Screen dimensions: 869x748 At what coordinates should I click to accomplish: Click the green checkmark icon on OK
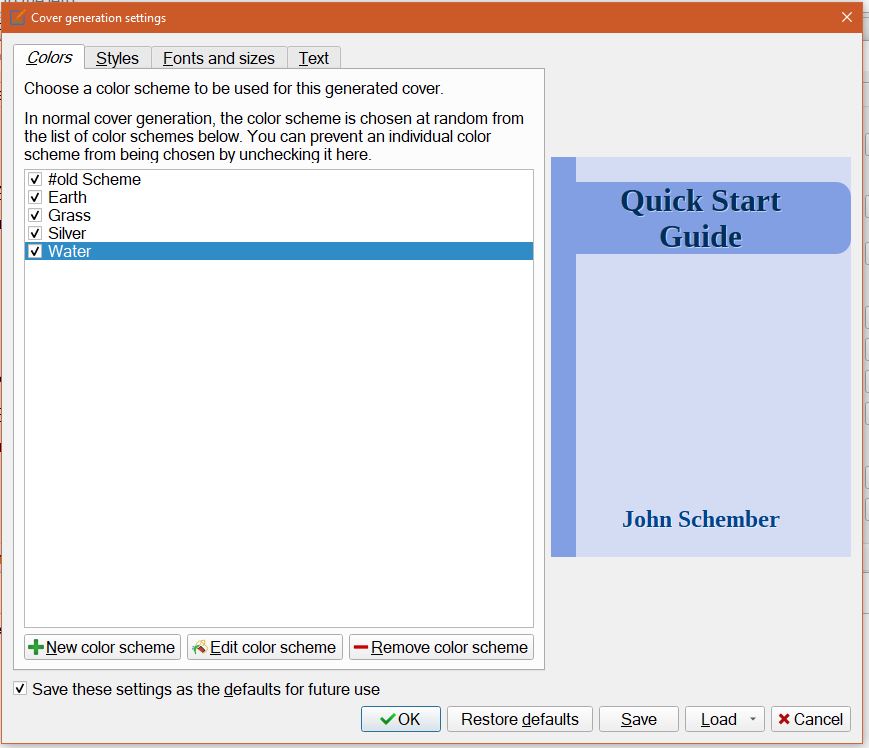point(388,719)
